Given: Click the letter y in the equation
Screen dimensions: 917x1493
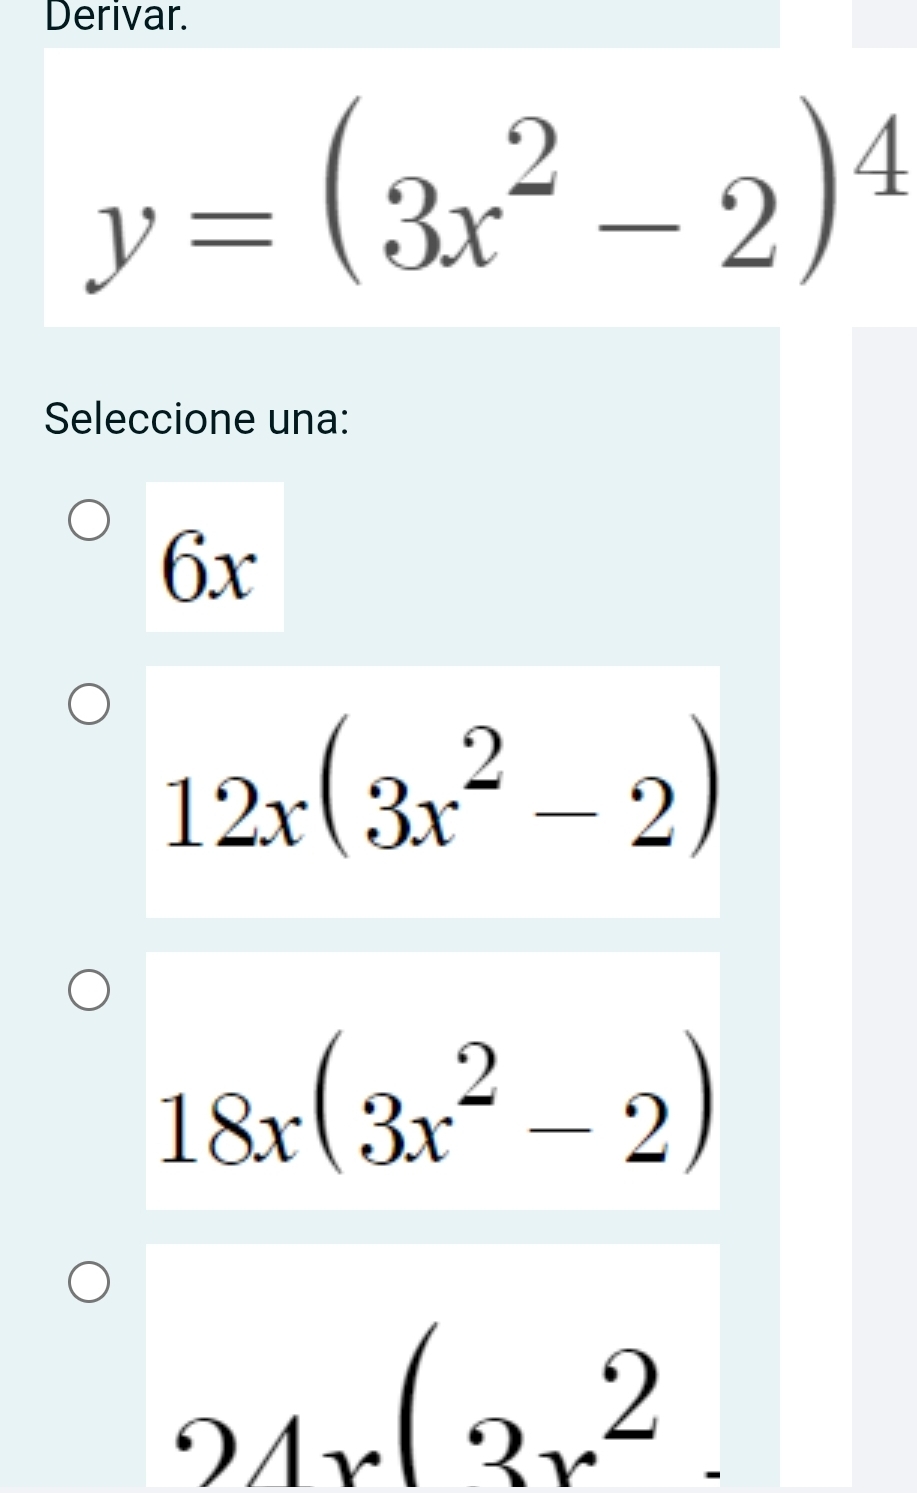Looking at the screenshot, I should [110, 243].
